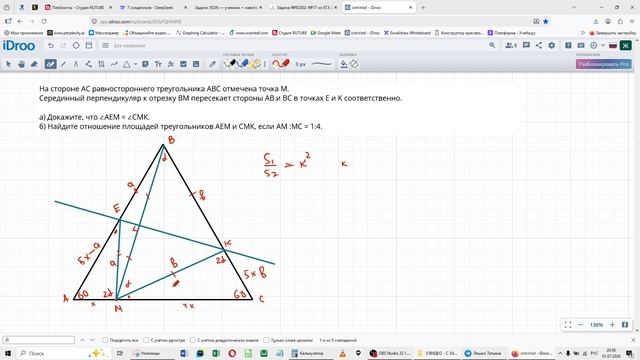The height and width of the screenshot is (360, 640).
Task: Open the green Ж user avatar menu
Action: click(x=625, y=45)
